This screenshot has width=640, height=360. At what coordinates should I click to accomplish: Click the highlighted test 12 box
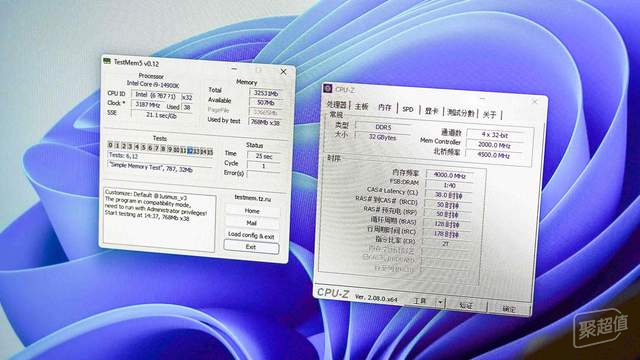[190, 151]
